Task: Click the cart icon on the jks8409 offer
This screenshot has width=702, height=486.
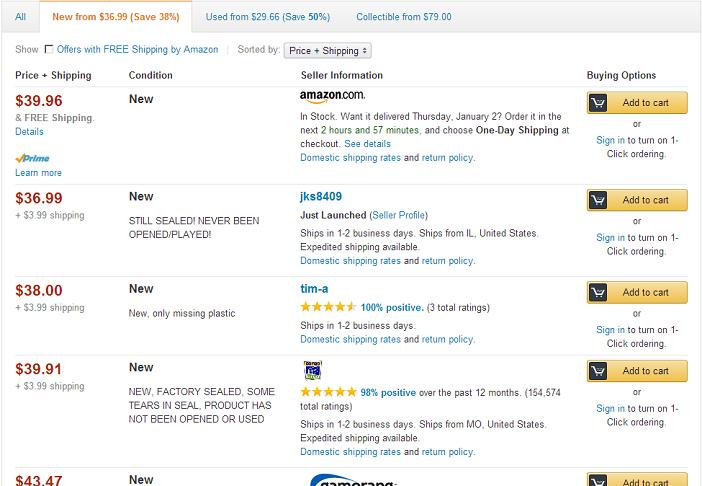Action: [x=598, y=200]
